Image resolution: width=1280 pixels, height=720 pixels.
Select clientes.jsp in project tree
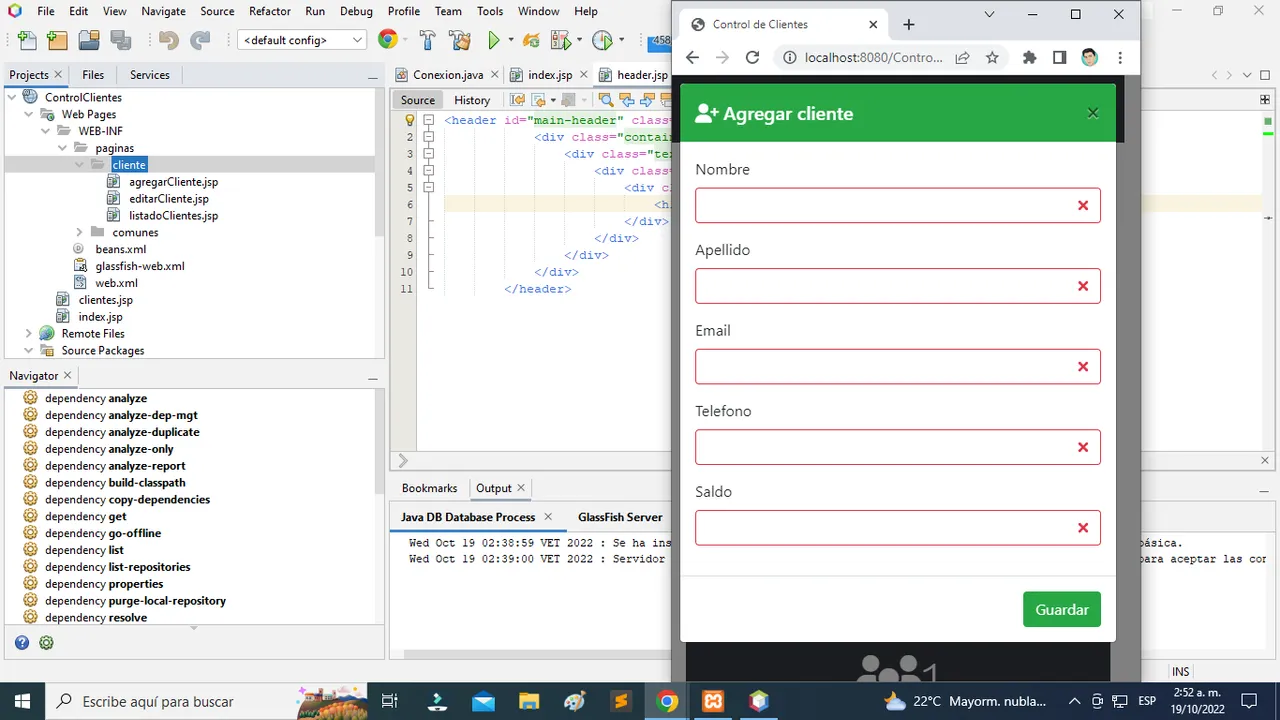105,300
